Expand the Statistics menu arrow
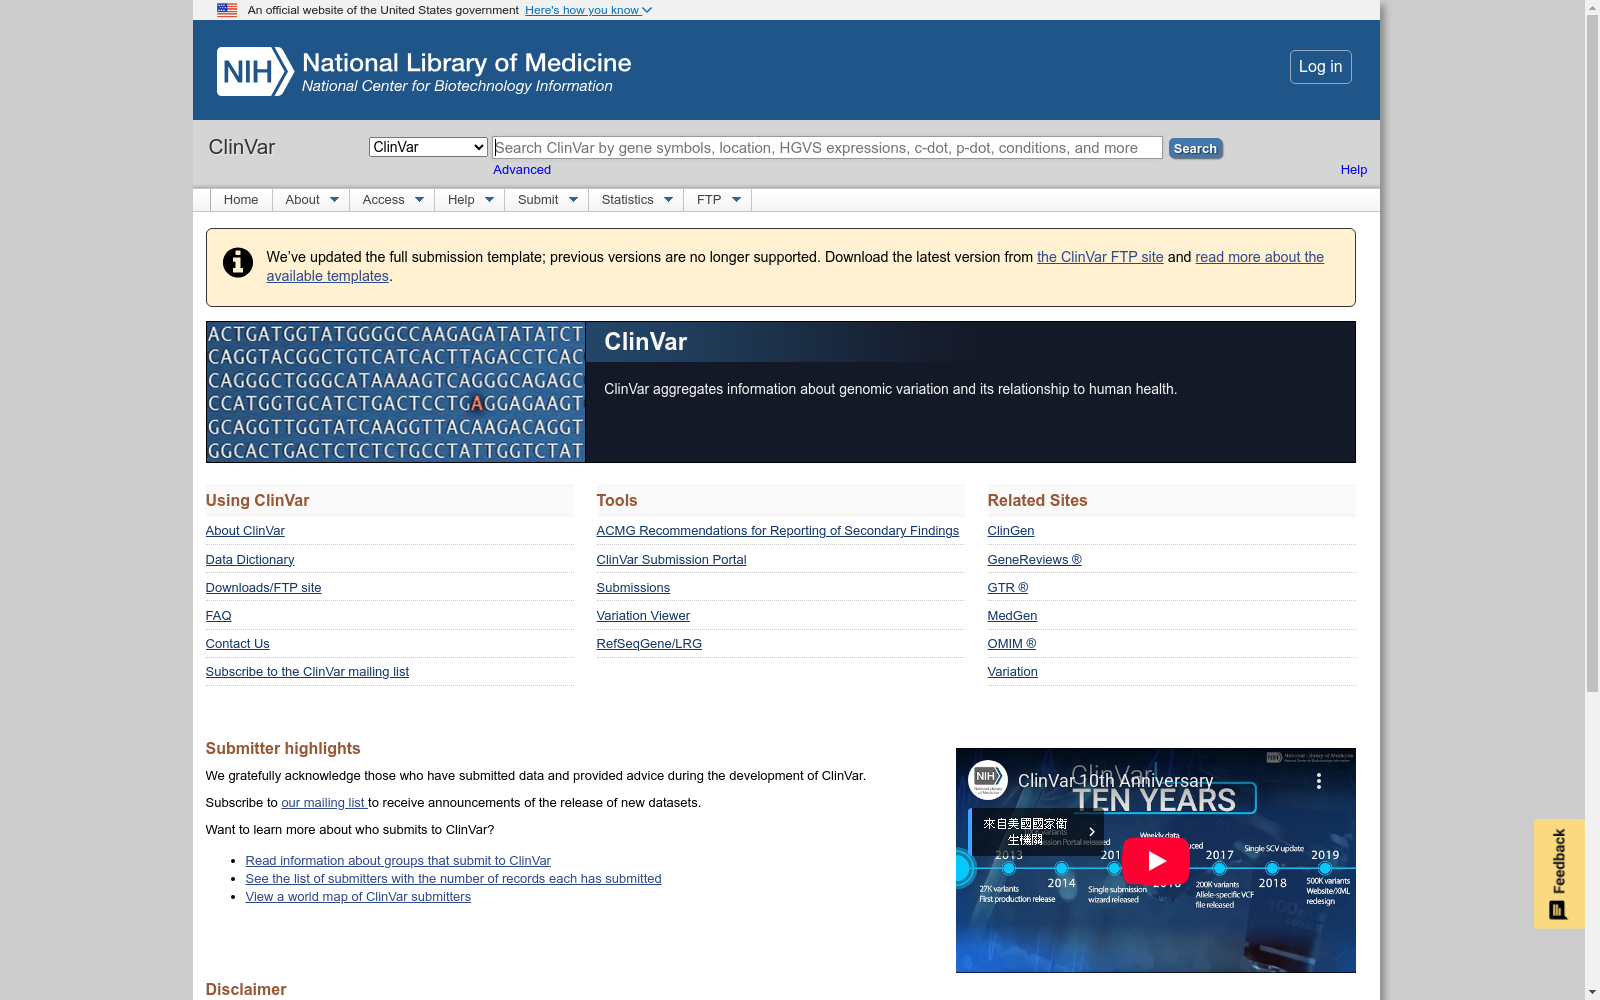Viewport: 1600px width, 1000px height. click(668, 200)
